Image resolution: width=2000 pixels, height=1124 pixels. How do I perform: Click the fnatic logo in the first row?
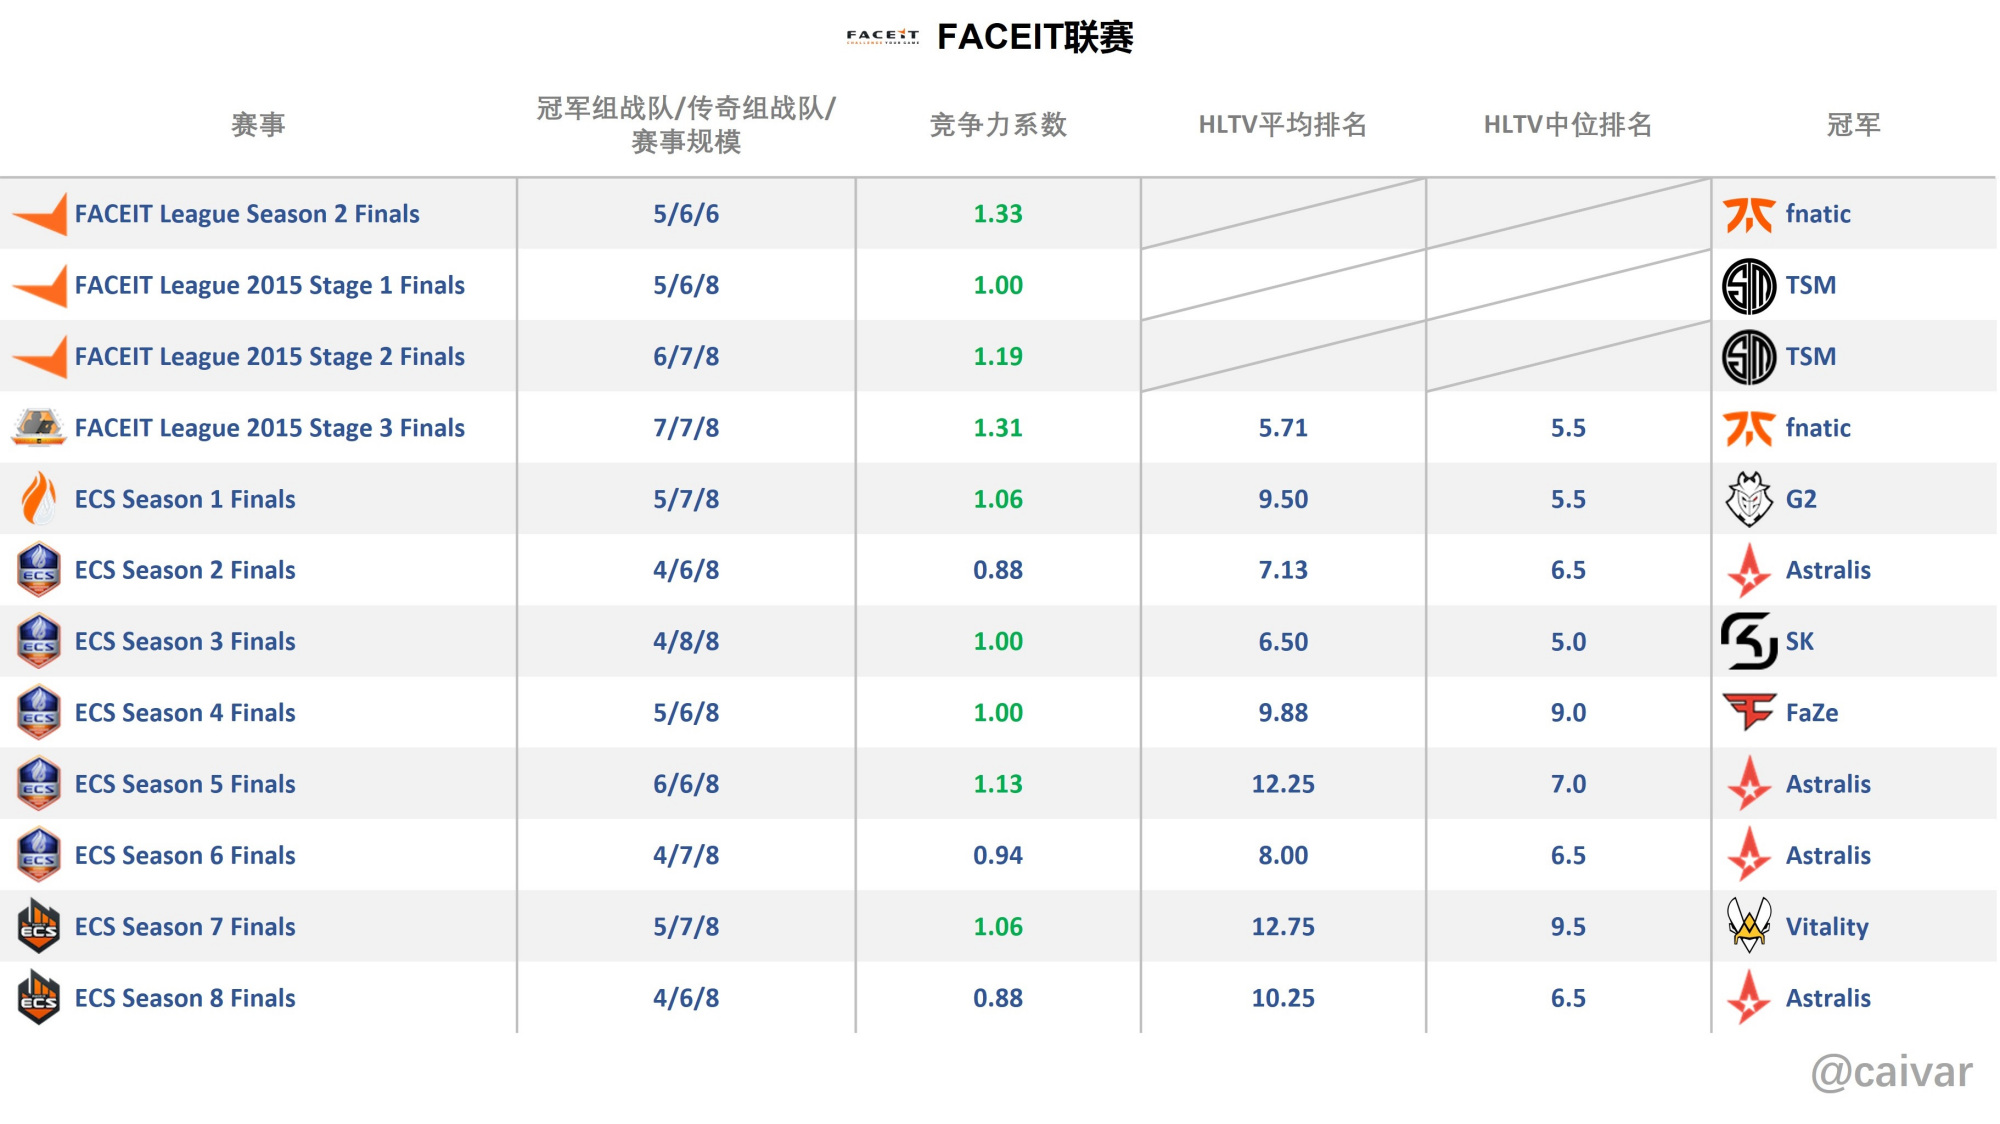(1749, 214)
